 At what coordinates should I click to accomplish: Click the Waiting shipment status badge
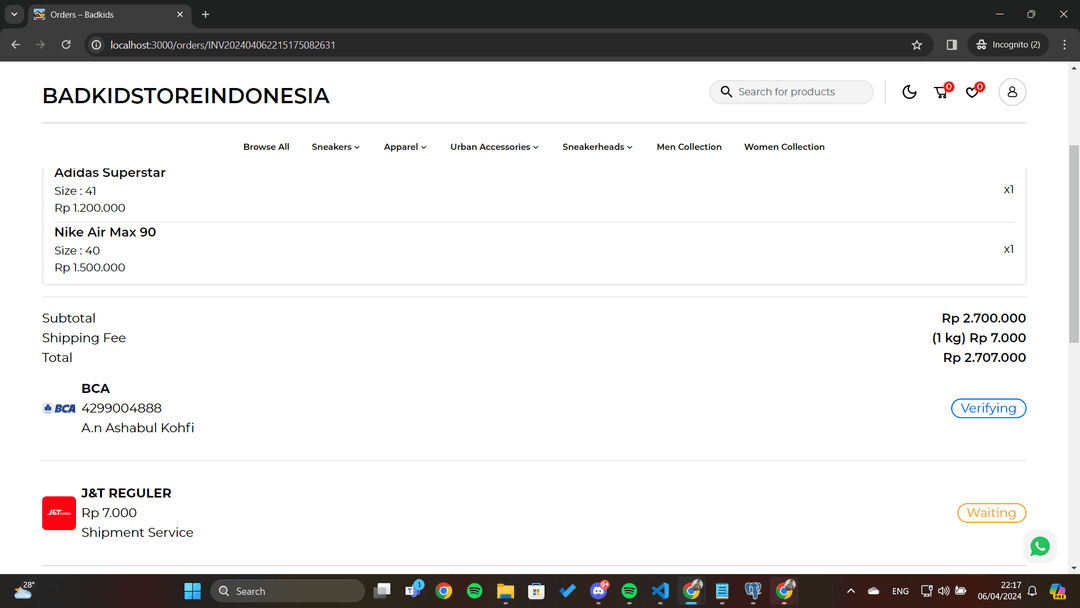(x=991, y=513)
